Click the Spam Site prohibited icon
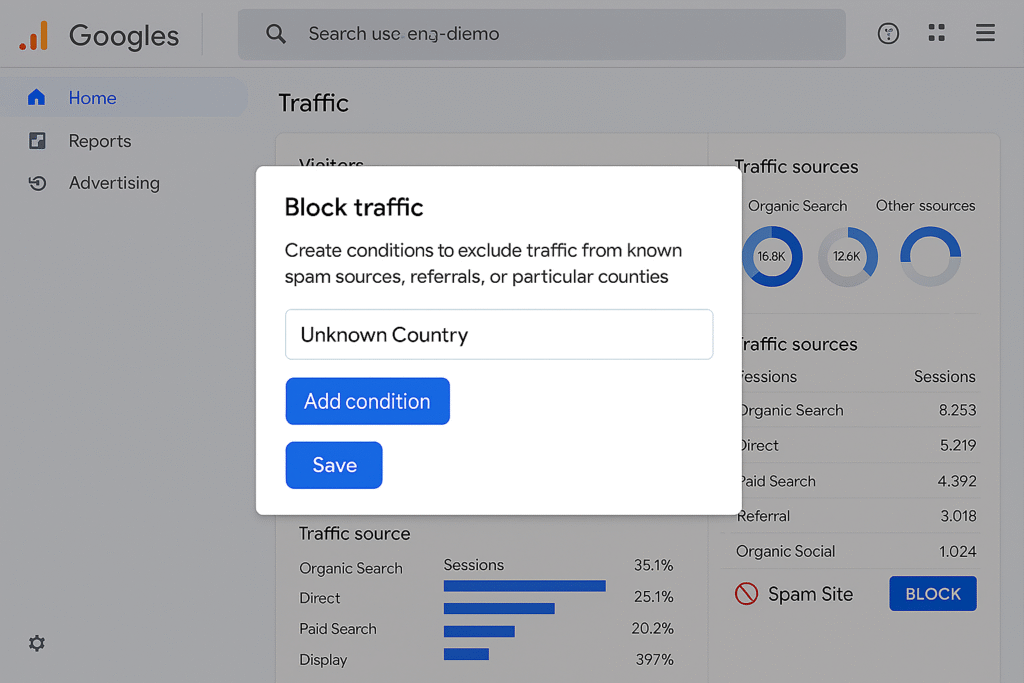 point(746,594)
